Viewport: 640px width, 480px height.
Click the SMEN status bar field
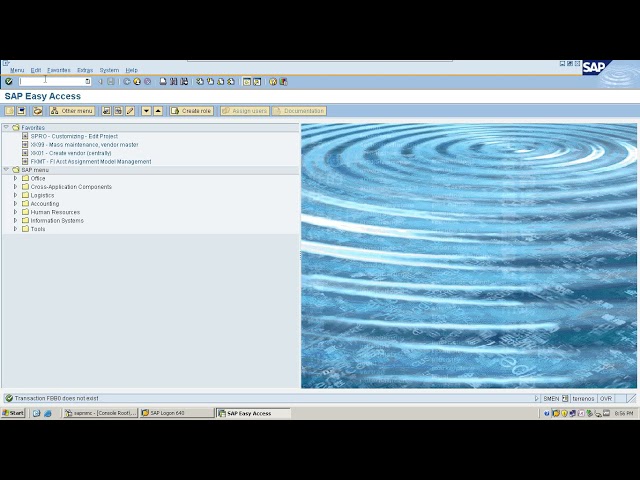click(551, 398)
